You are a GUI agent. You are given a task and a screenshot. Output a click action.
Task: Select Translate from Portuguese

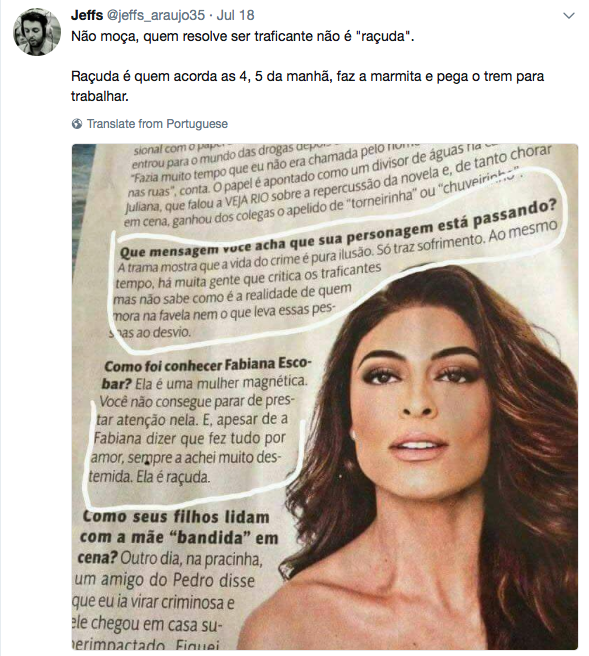157,124
